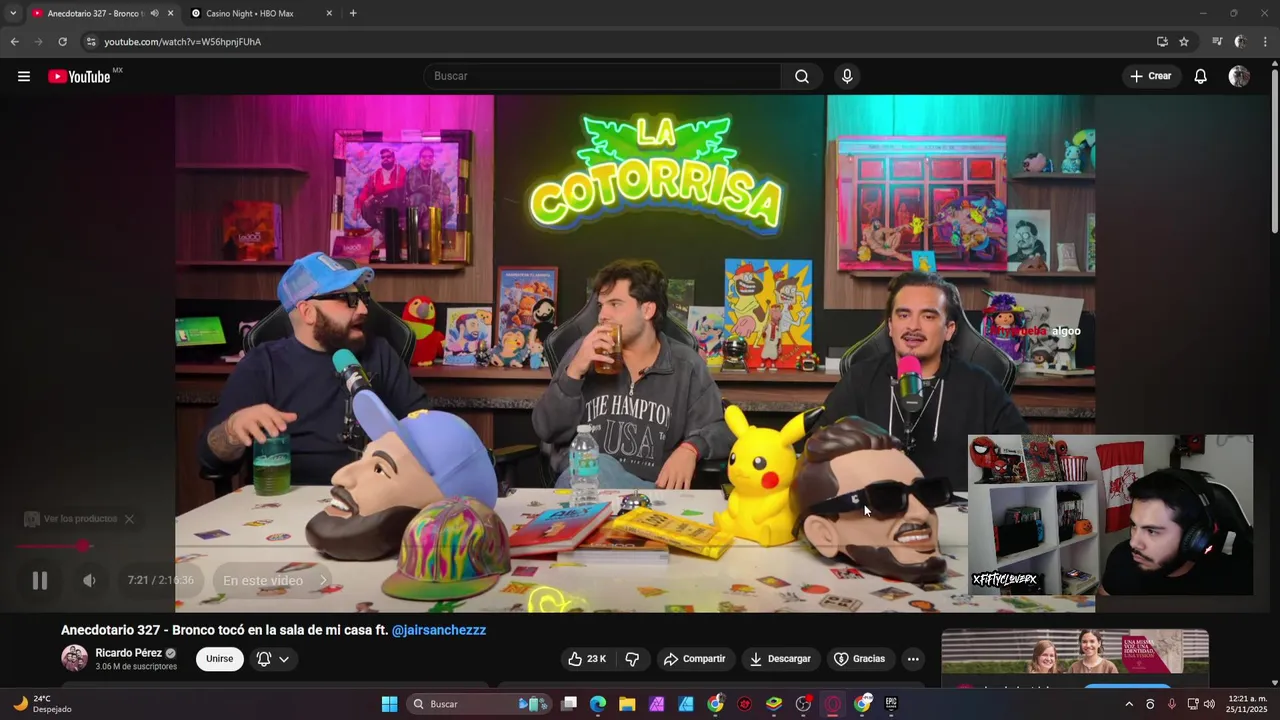Click the red video progress scrubber
This screenshot has width=1280, height=720.
[x=84, y=545]
